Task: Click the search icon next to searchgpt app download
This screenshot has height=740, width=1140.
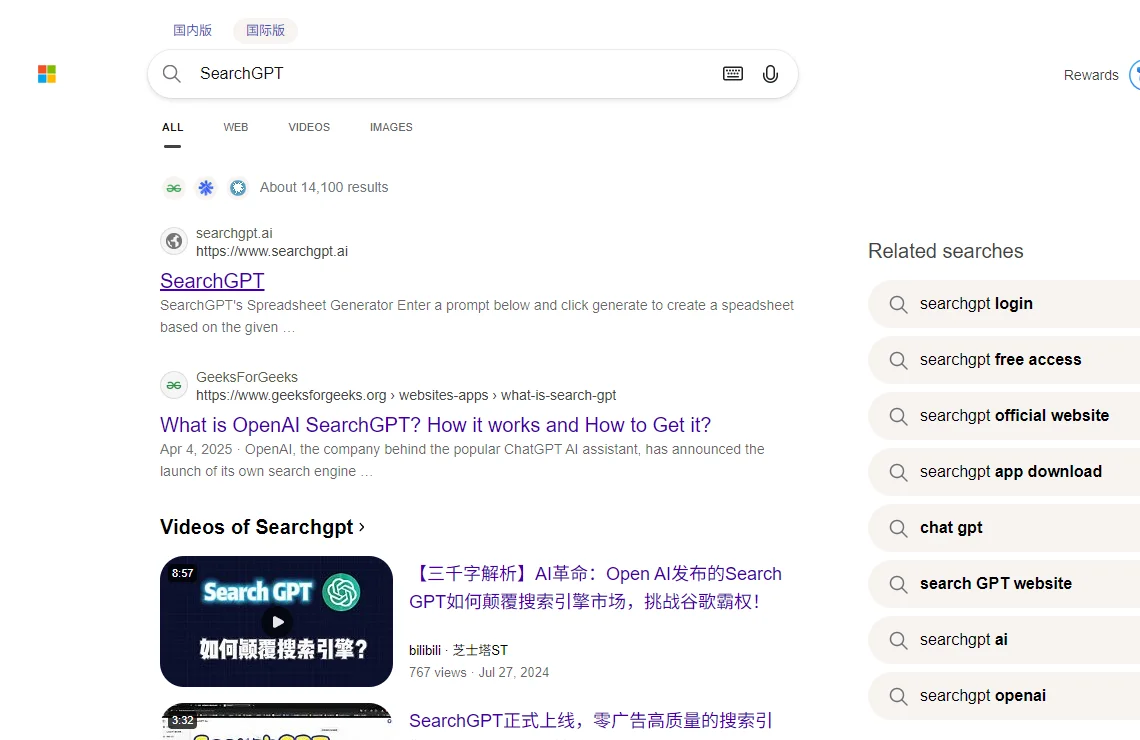Action: point(899,472)
